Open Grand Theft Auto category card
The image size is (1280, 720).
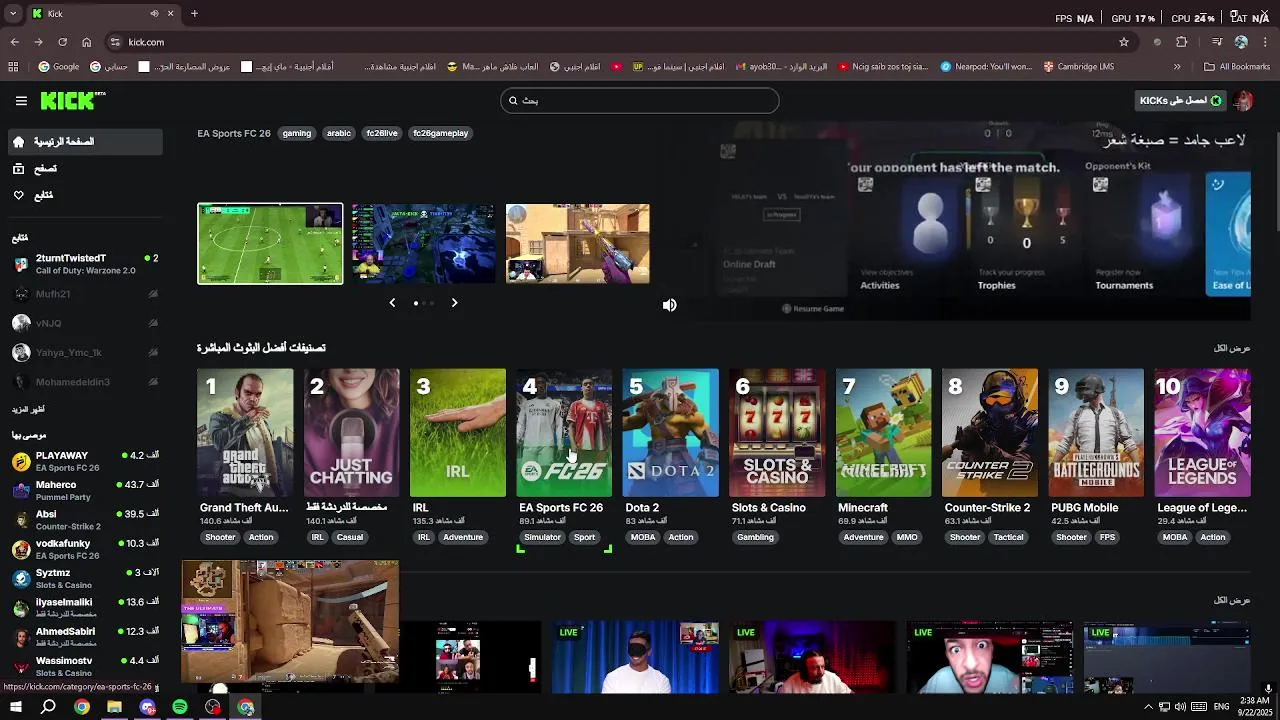(x=245, y=433)
